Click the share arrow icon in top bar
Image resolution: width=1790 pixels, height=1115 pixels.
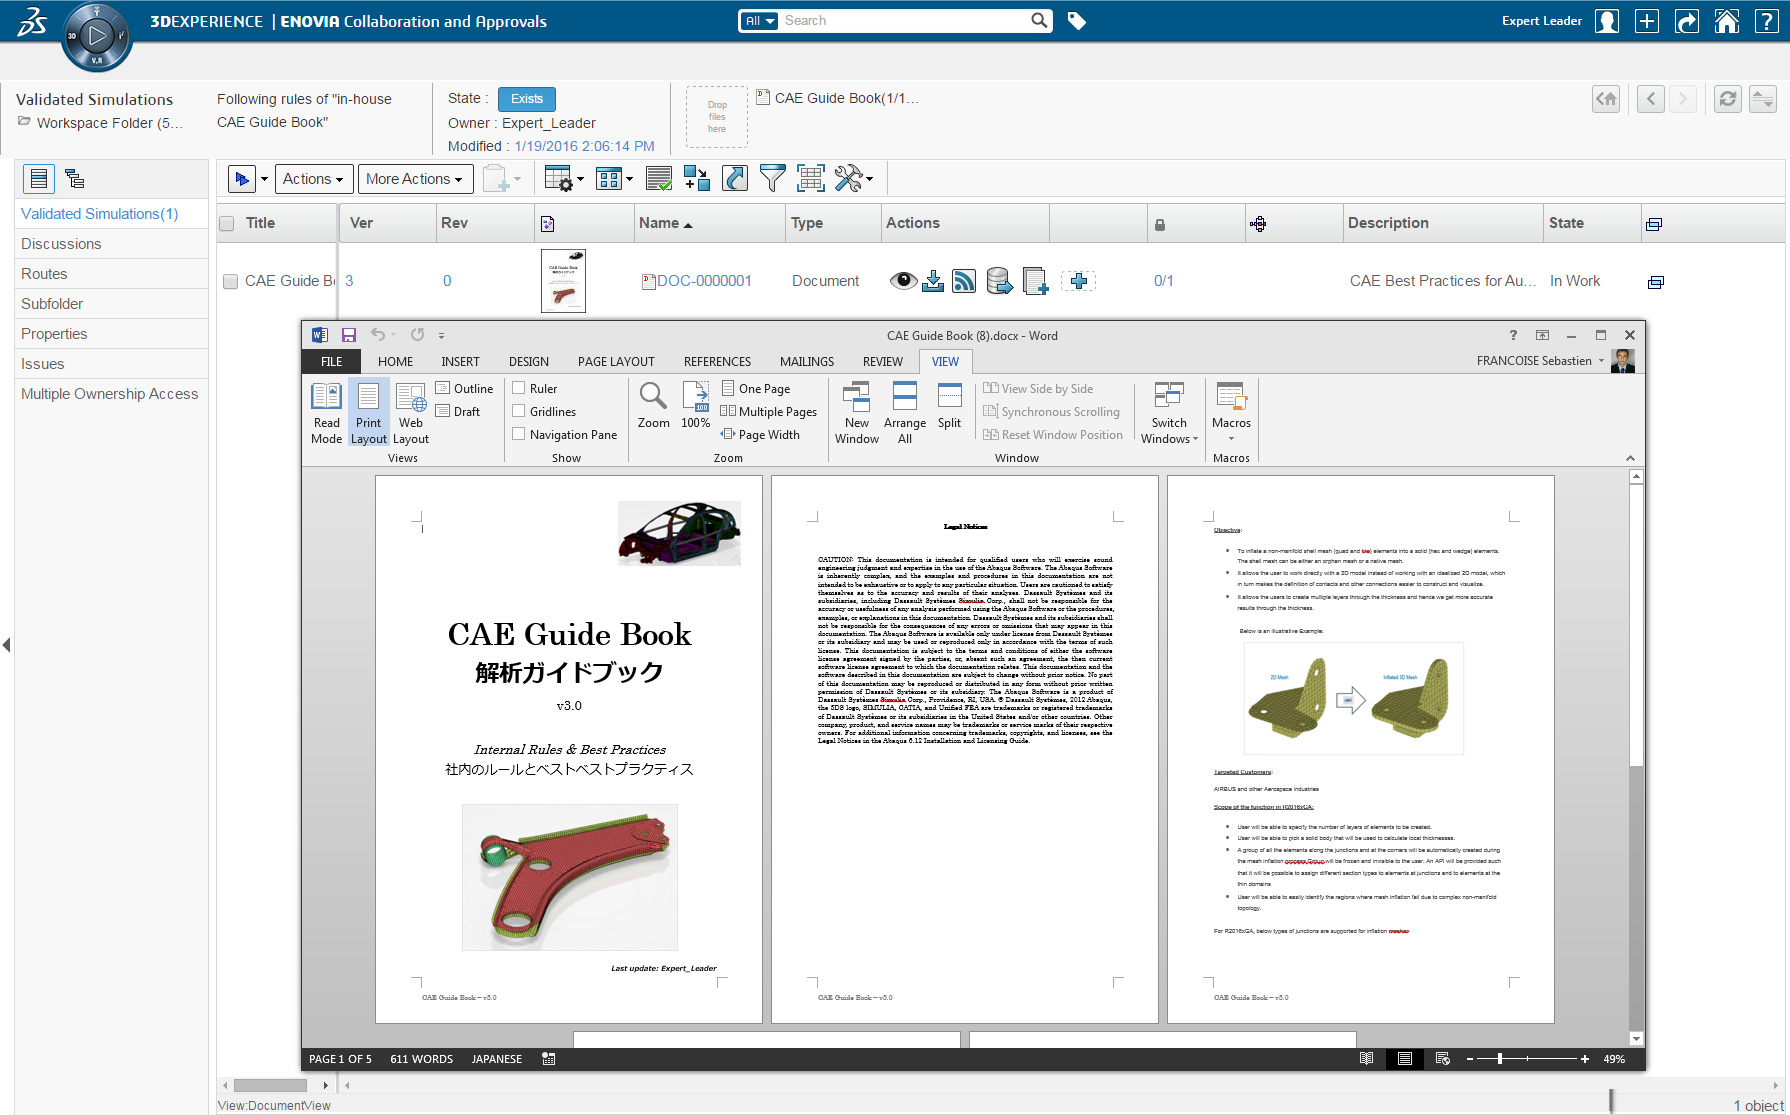[x=1687, y=21]
